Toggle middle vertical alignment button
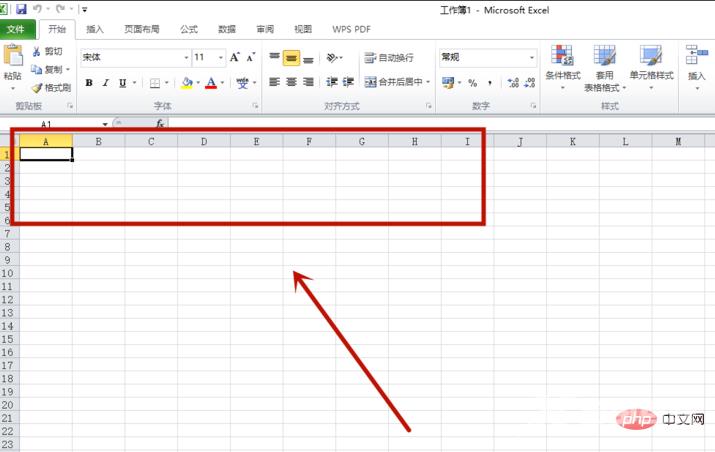715x452 pixels. [x=291, y=58]
